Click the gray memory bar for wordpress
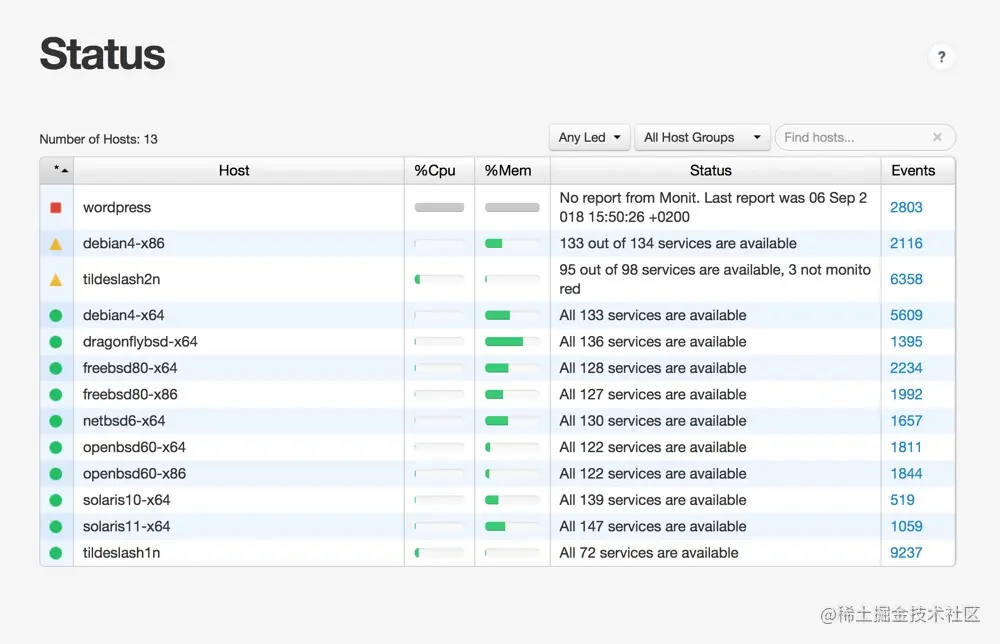Screen dimensions: 1000x644 click(512, 207)
